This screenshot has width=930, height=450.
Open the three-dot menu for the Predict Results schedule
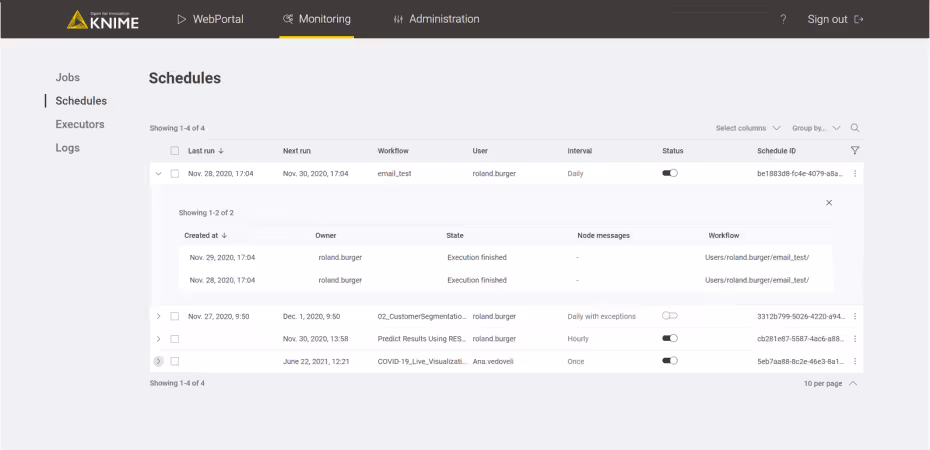pyautogui.click(x=855, y=339)
